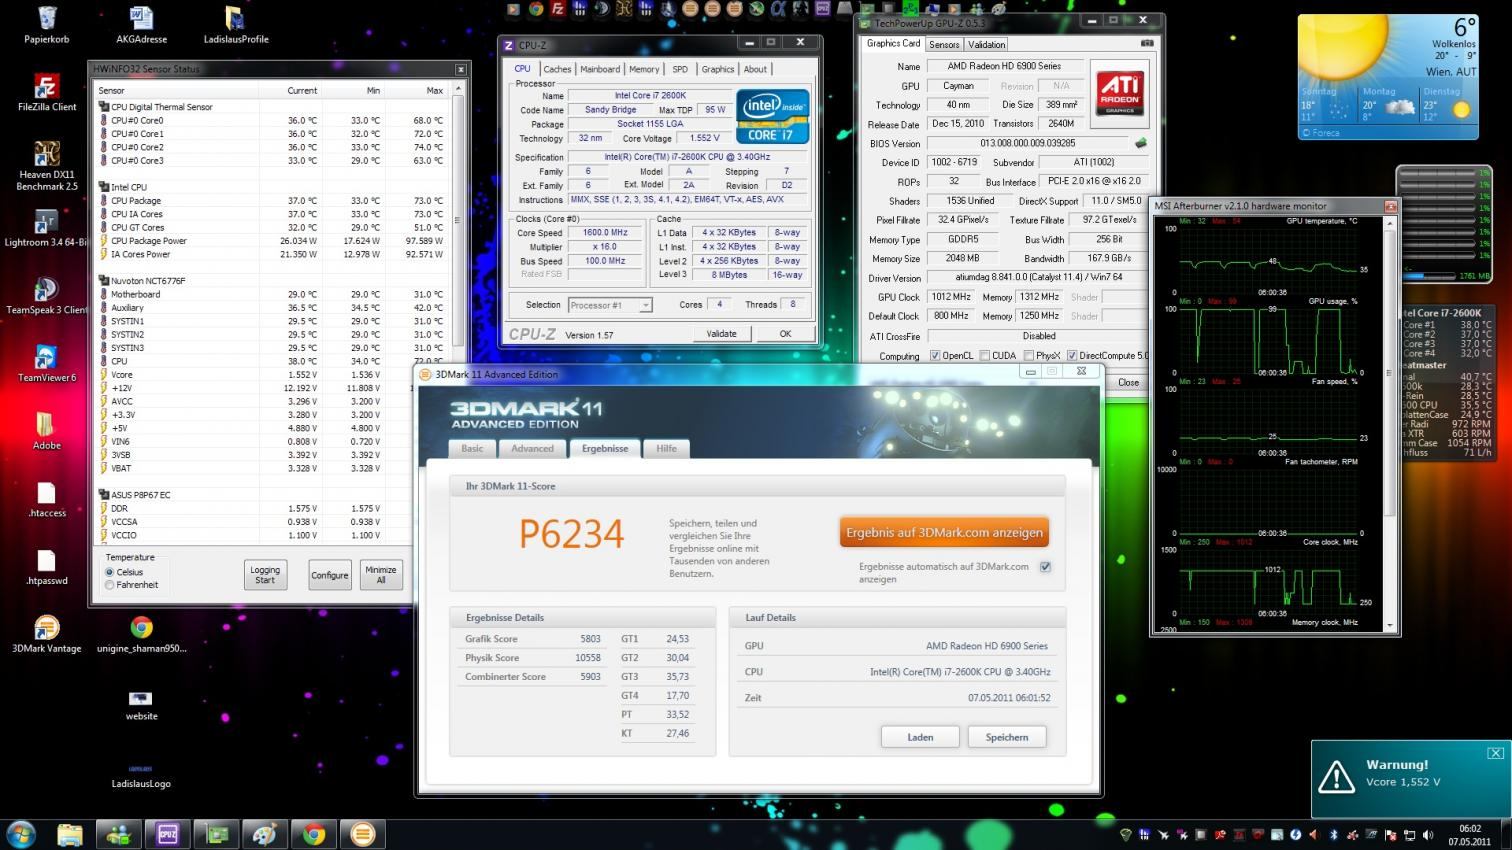Click the OK button in CPU-Z
This screenshot has width=1512, height=850.
tap(785, 334)
